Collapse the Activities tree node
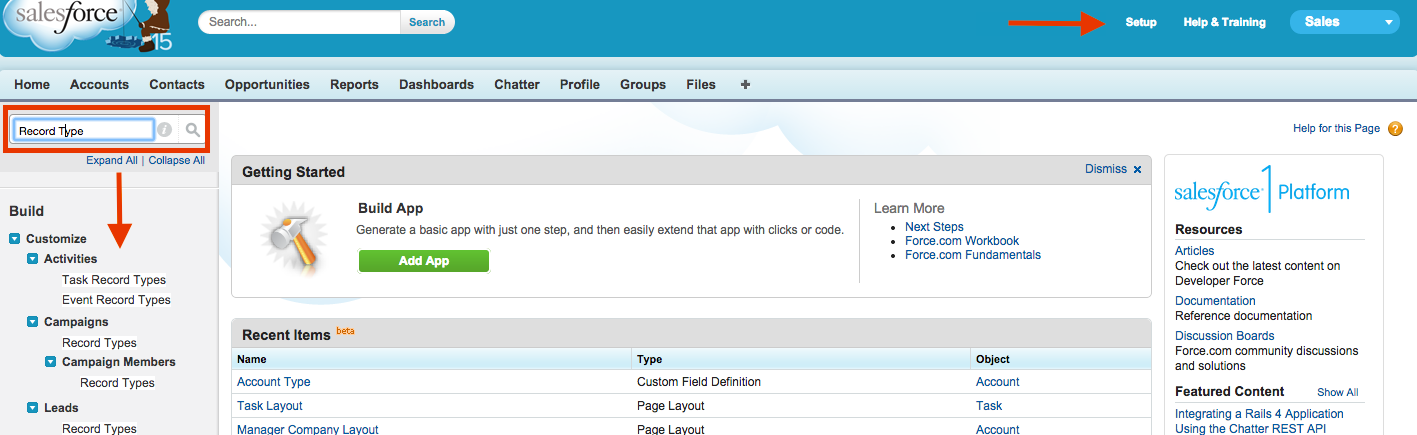Image resolution: width=1417 pixels, height=435 pixels. click(33, 259)
